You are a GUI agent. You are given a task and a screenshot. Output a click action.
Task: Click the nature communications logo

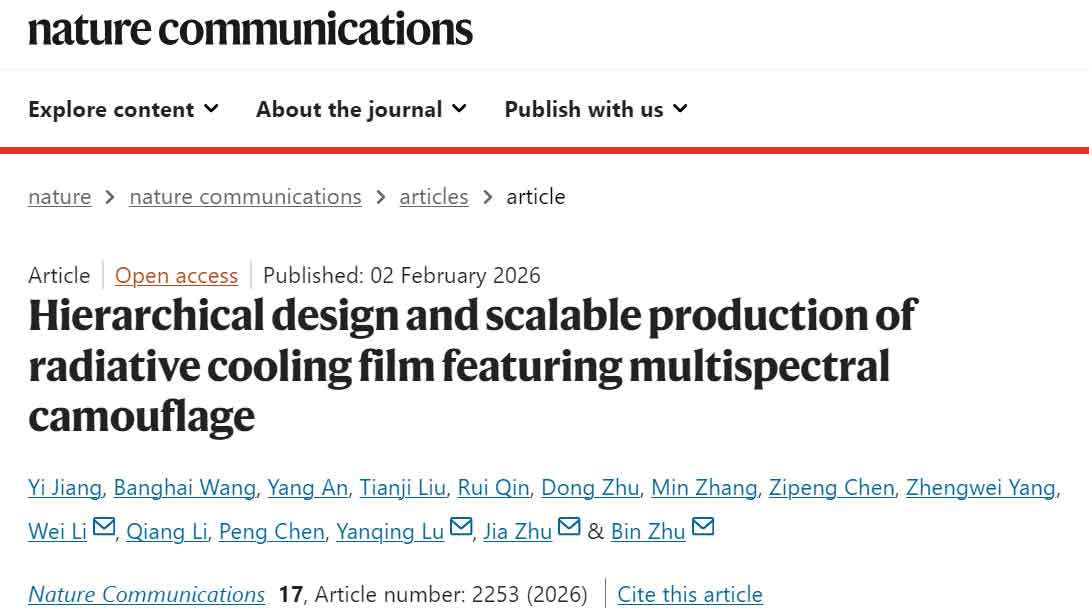point(250,29)
